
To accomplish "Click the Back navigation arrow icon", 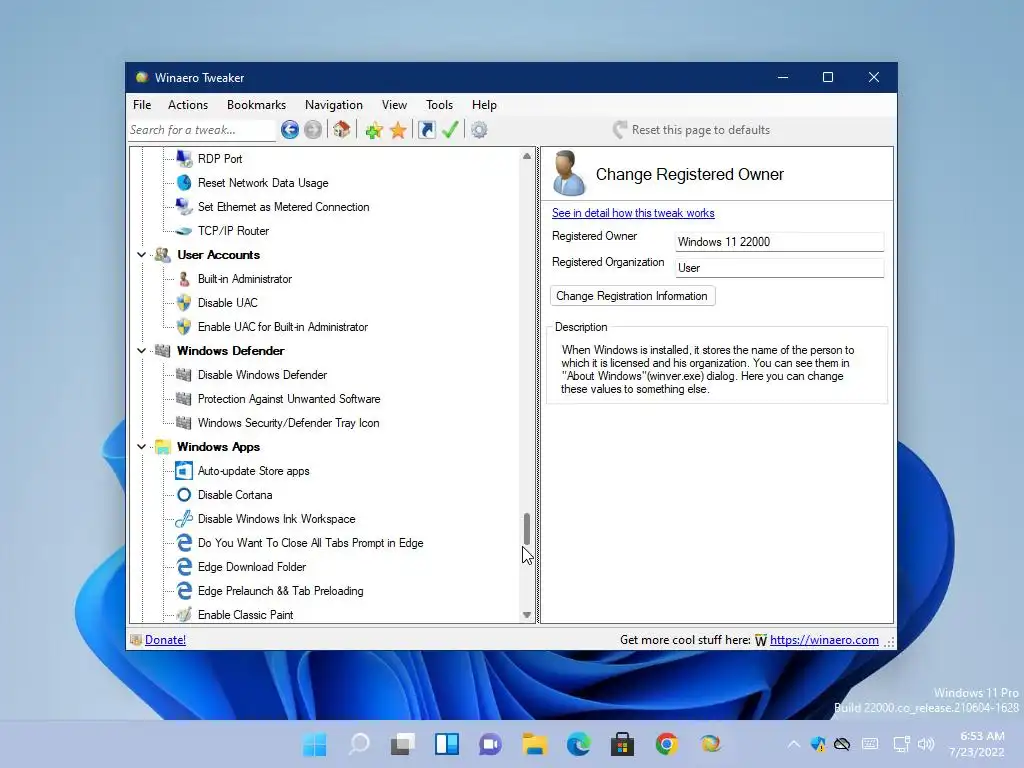I will click(290, 130).
